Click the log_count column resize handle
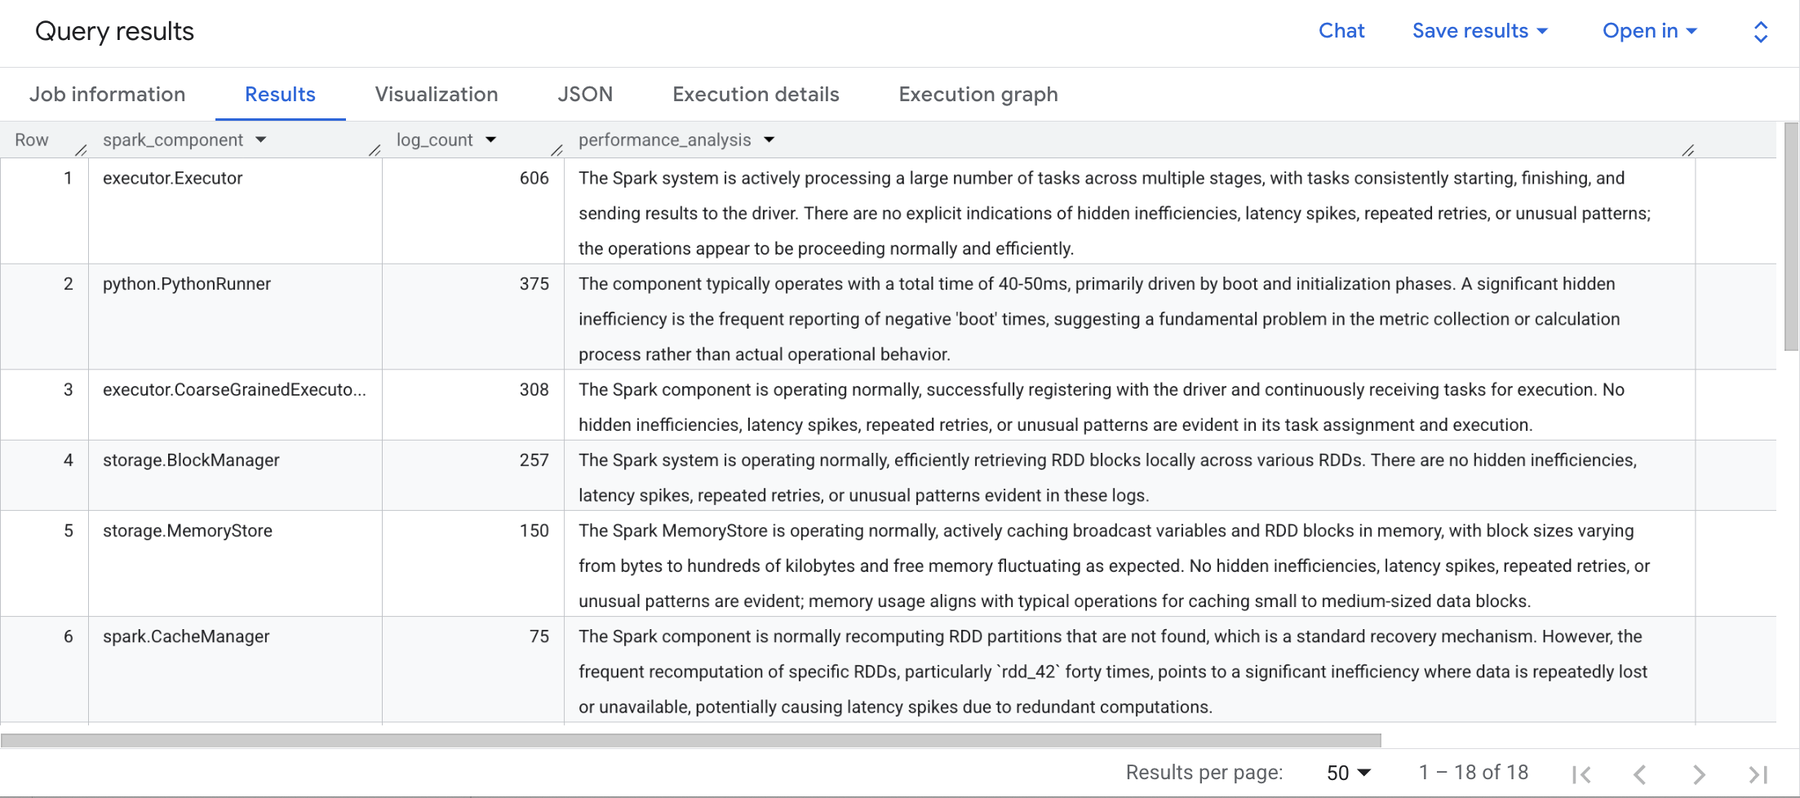Viewport: 1800px width, 798px height. pyautogui.click(x=557, y=150)
